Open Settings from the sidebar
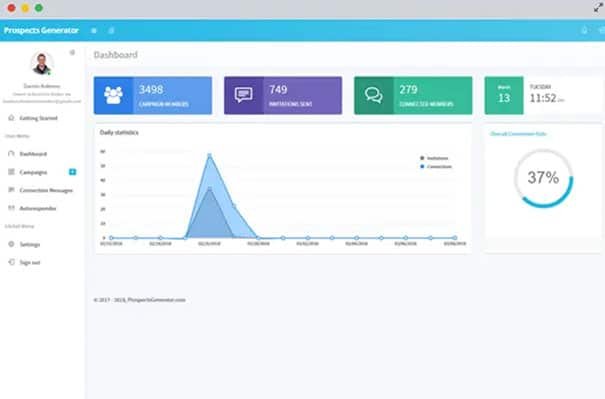 (x=24, y=244)
